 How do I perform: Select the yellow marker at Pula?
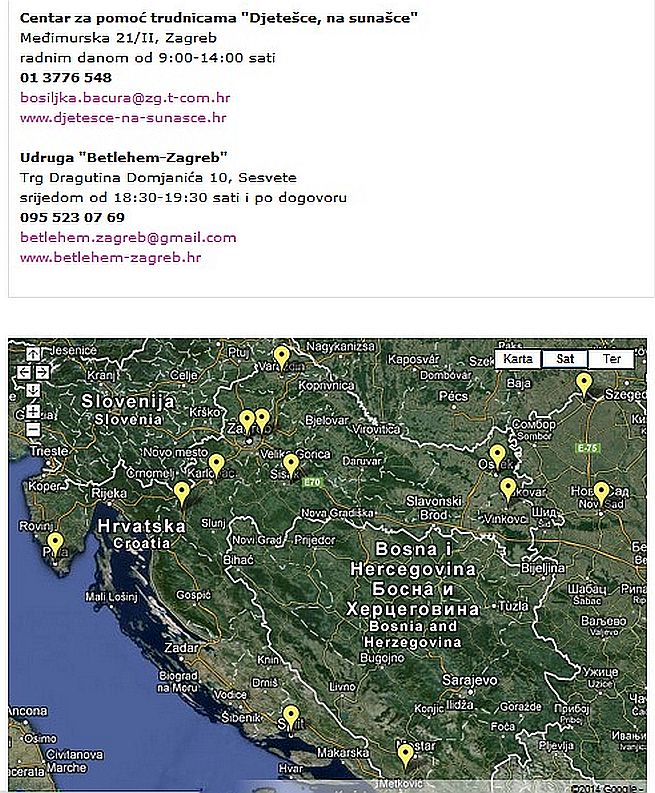(55, 541)
